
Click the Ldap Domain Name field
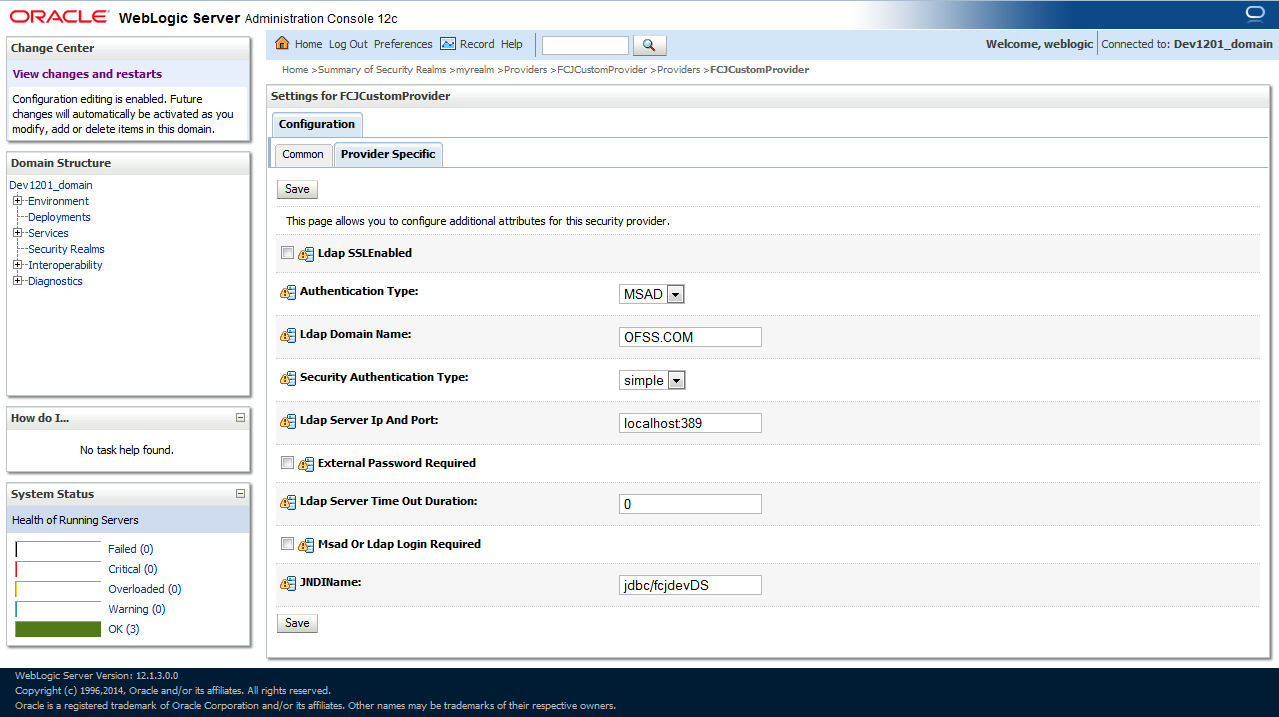(690, 337)
